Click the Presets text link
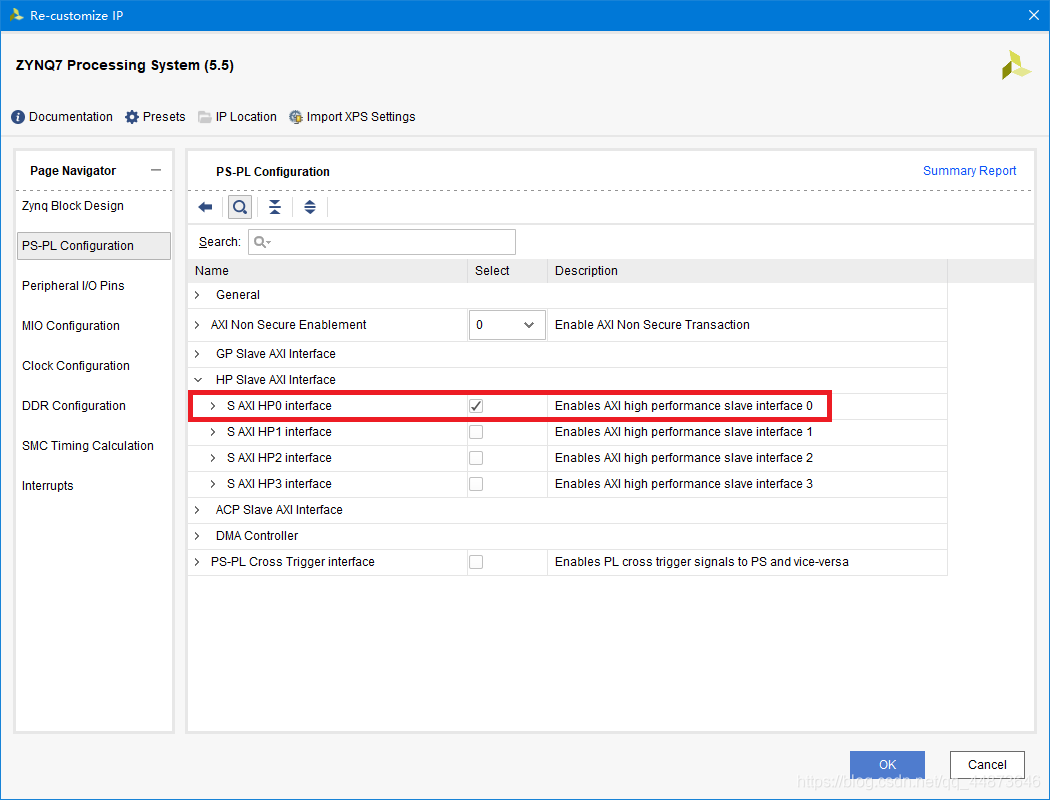This screenshot has height=800, width=1050. pyautogui.click(x=164, y=117)
